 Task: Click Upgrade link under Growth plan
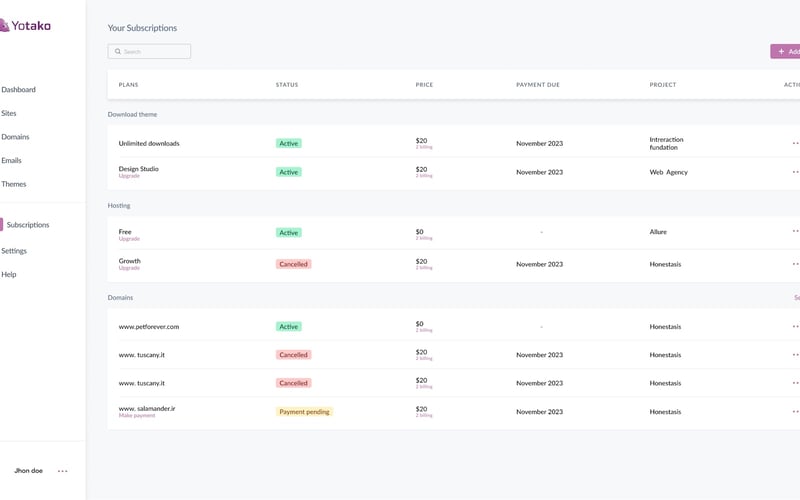click(129, 268)
